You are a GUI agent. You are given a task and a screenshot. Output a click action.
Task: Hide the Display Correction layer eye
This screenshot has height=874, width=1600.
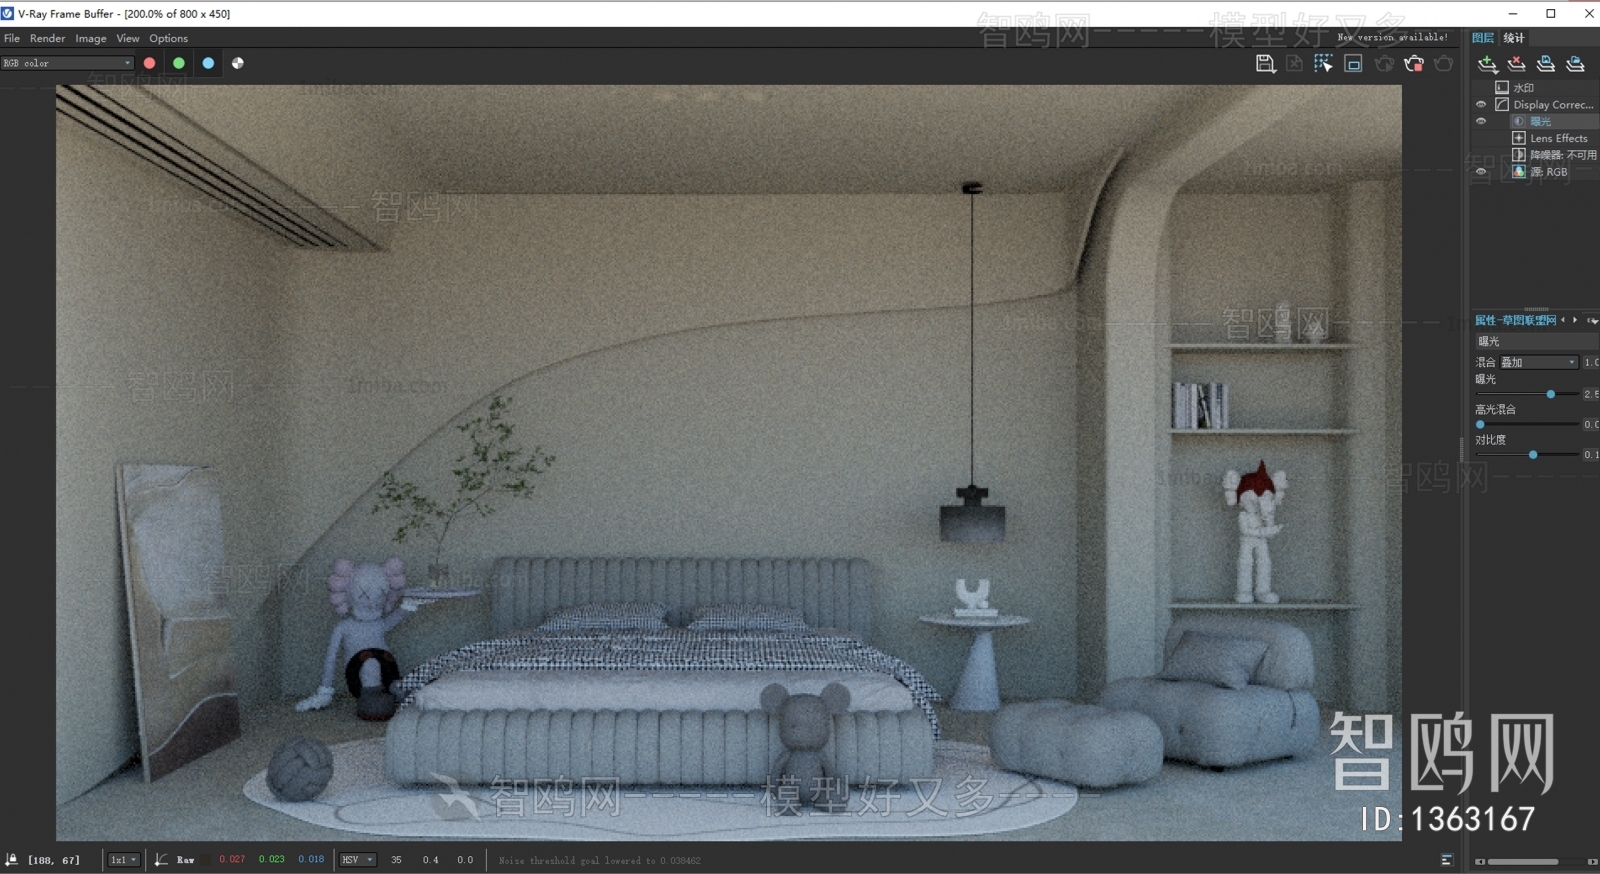(x=1481, y=104)
